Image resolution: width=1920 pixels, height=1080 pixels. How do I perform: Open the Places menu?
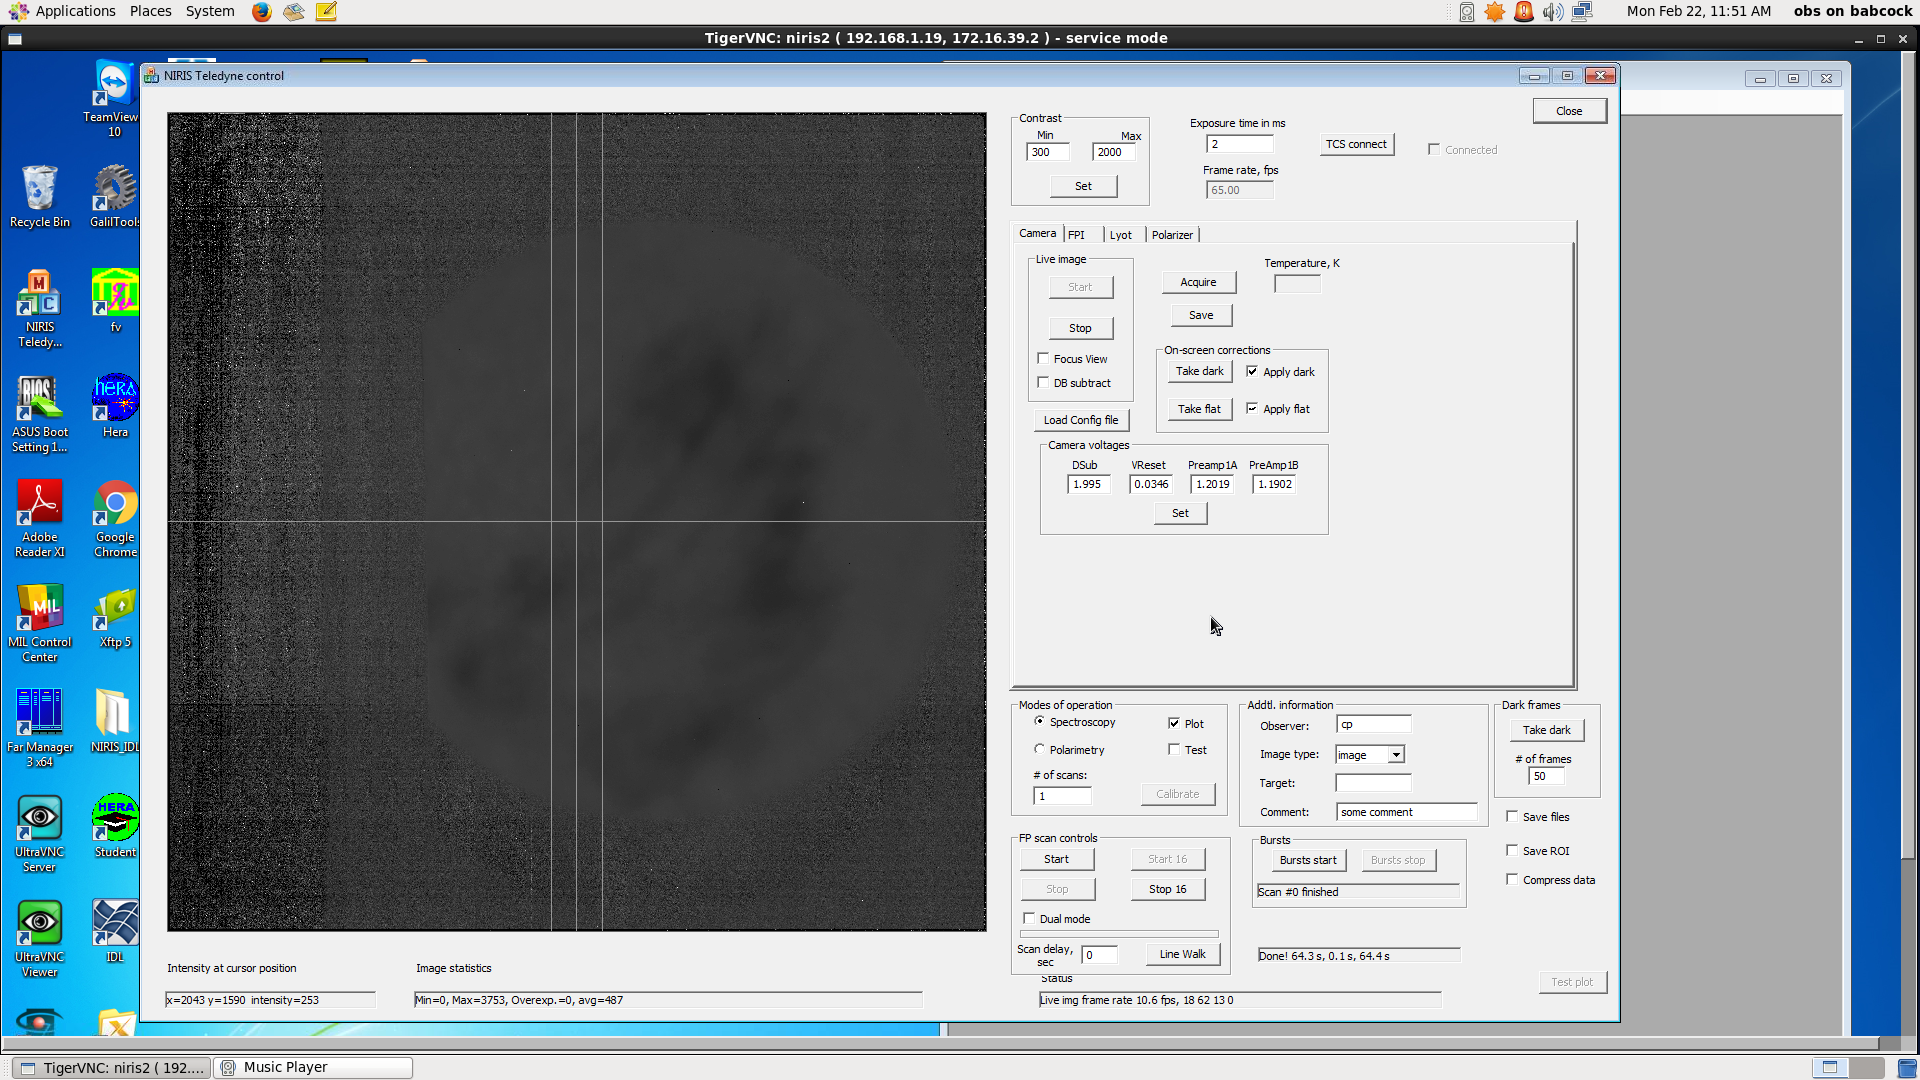[150, 11]
